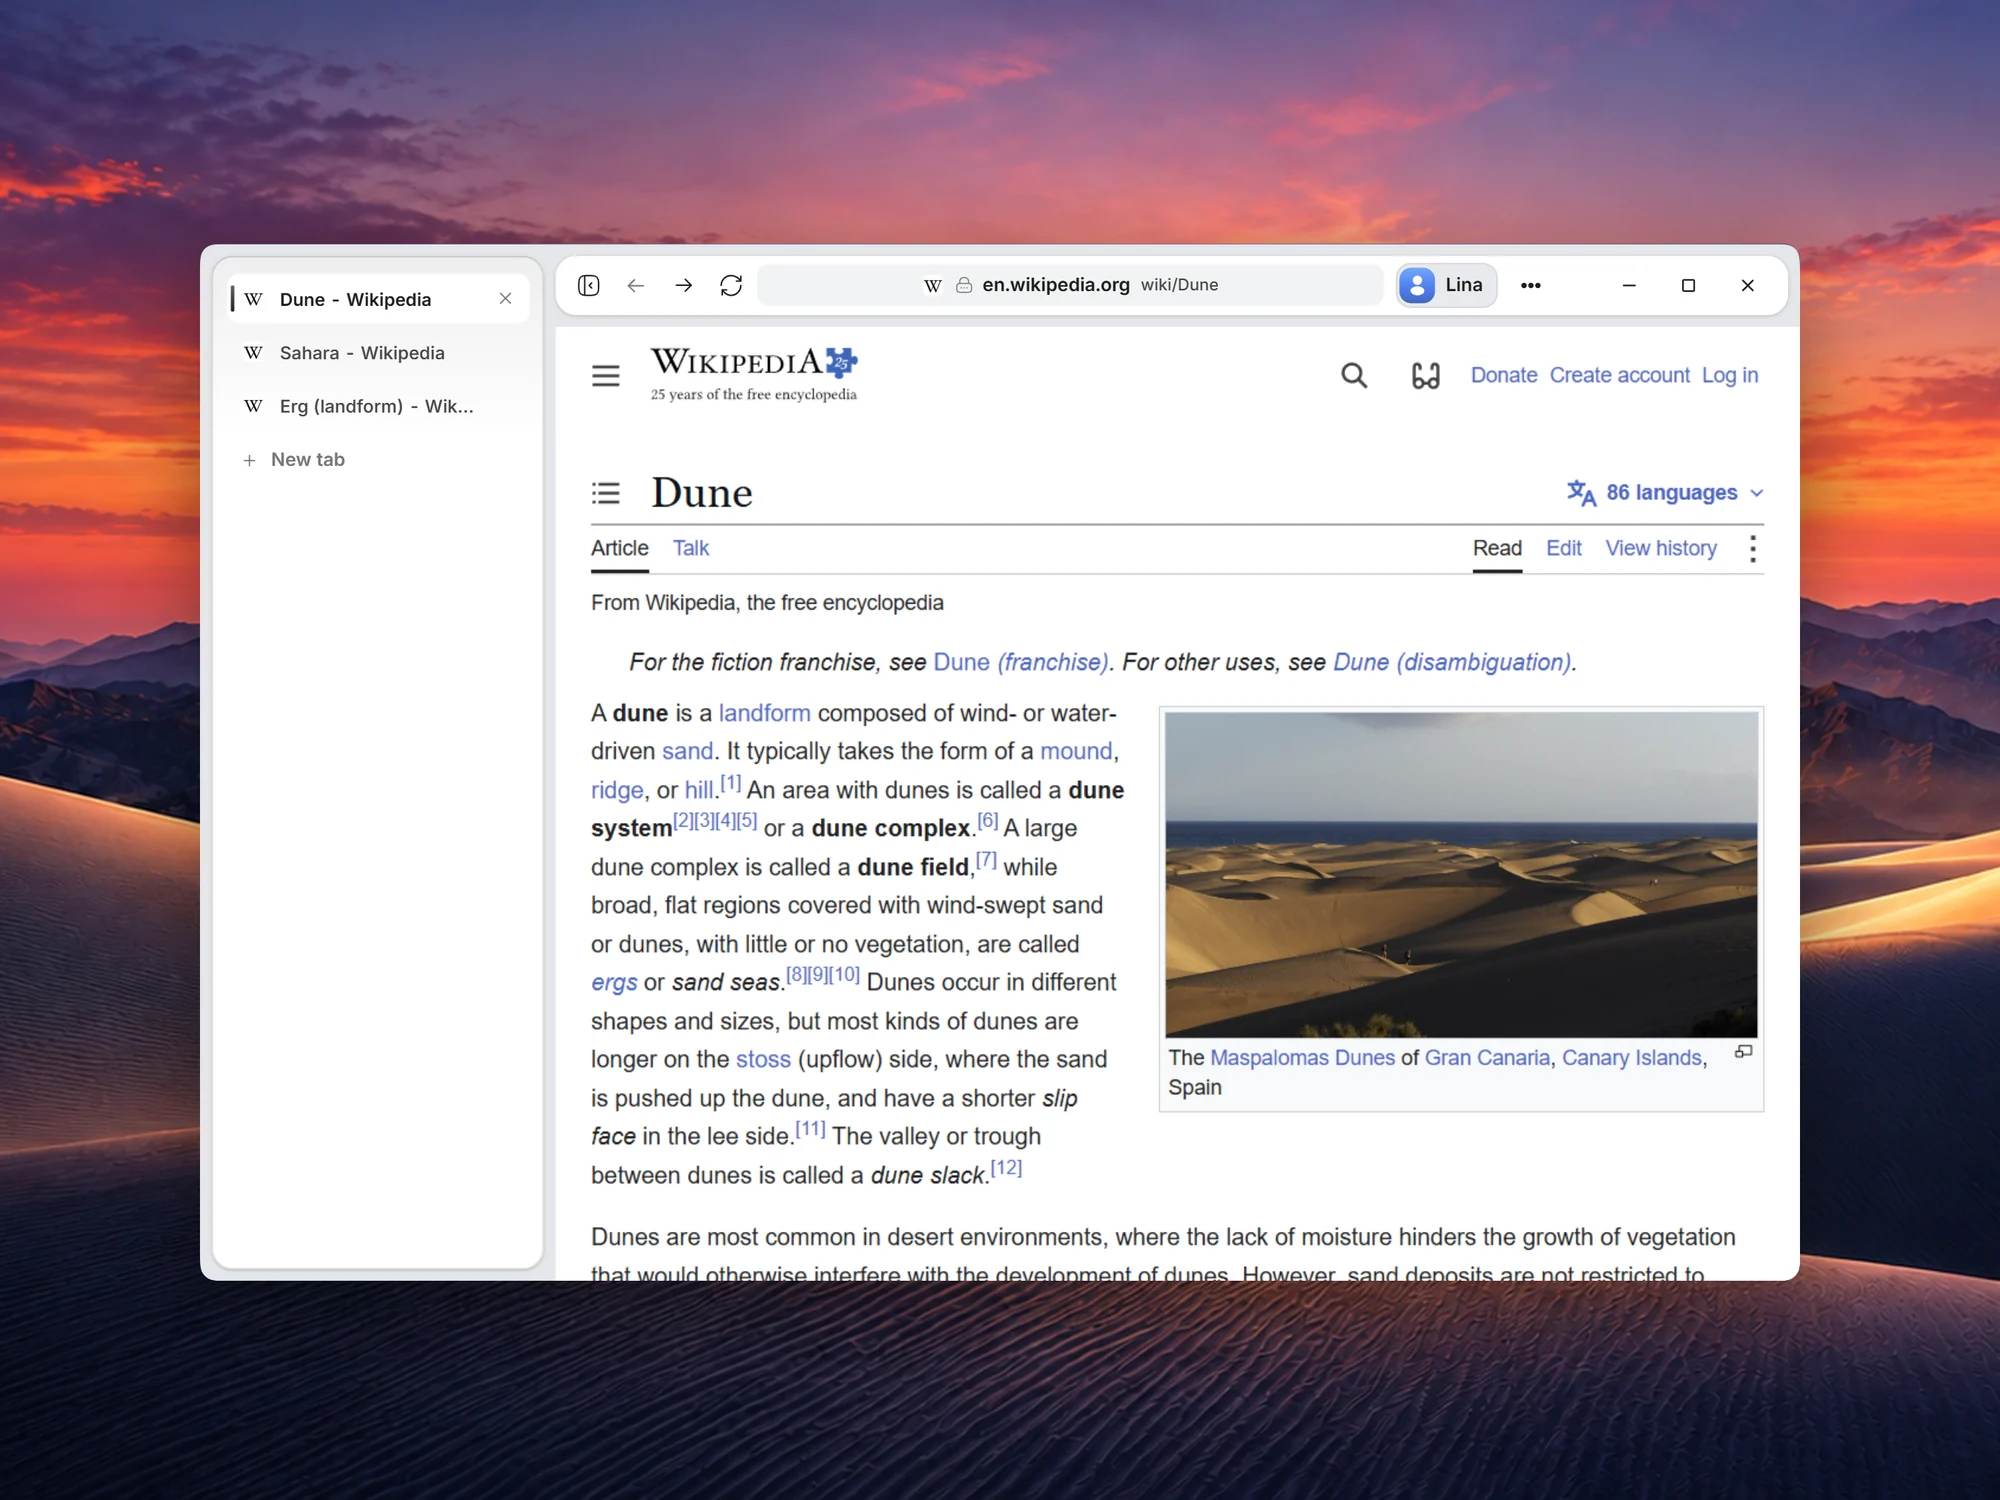Open Wikipedia main hamburger menu
Viewport: 2000px width, 1500px height.
606,376
